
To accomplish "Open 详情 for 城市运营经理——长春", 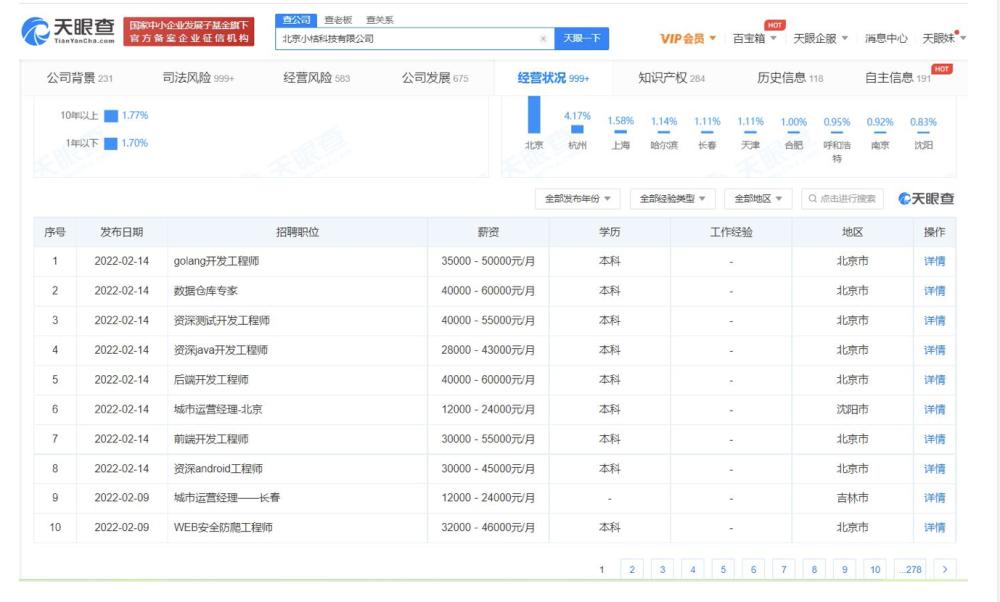I will point(934,498).
